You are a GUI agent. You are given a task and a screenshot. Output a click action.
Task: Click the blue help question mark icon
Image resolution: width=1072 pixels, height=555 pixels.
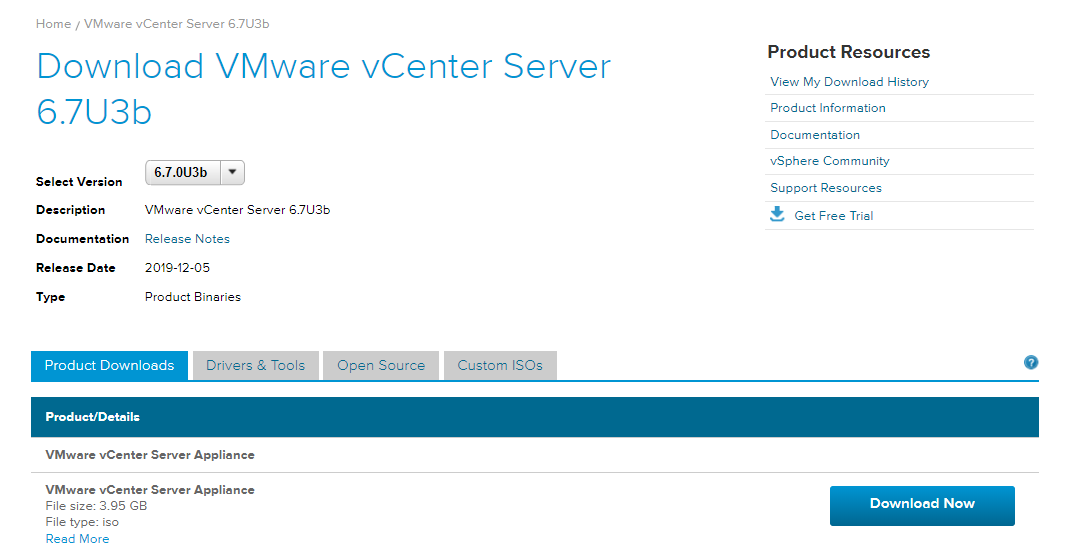[x=1030, y=363]
